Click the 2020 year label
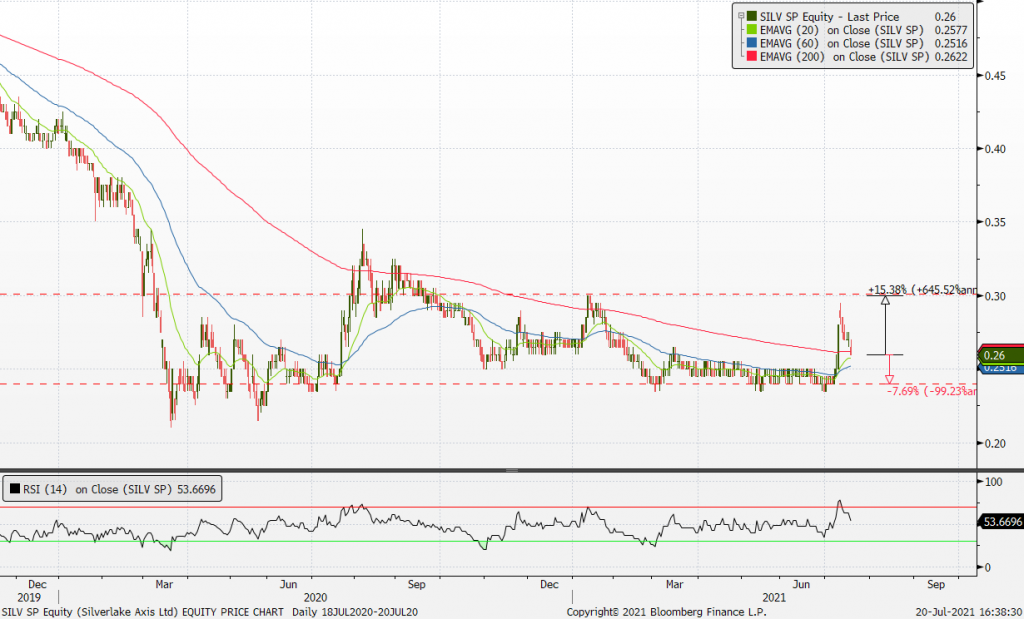Screen dimensions: 1024x619 (x=315, y=597)
